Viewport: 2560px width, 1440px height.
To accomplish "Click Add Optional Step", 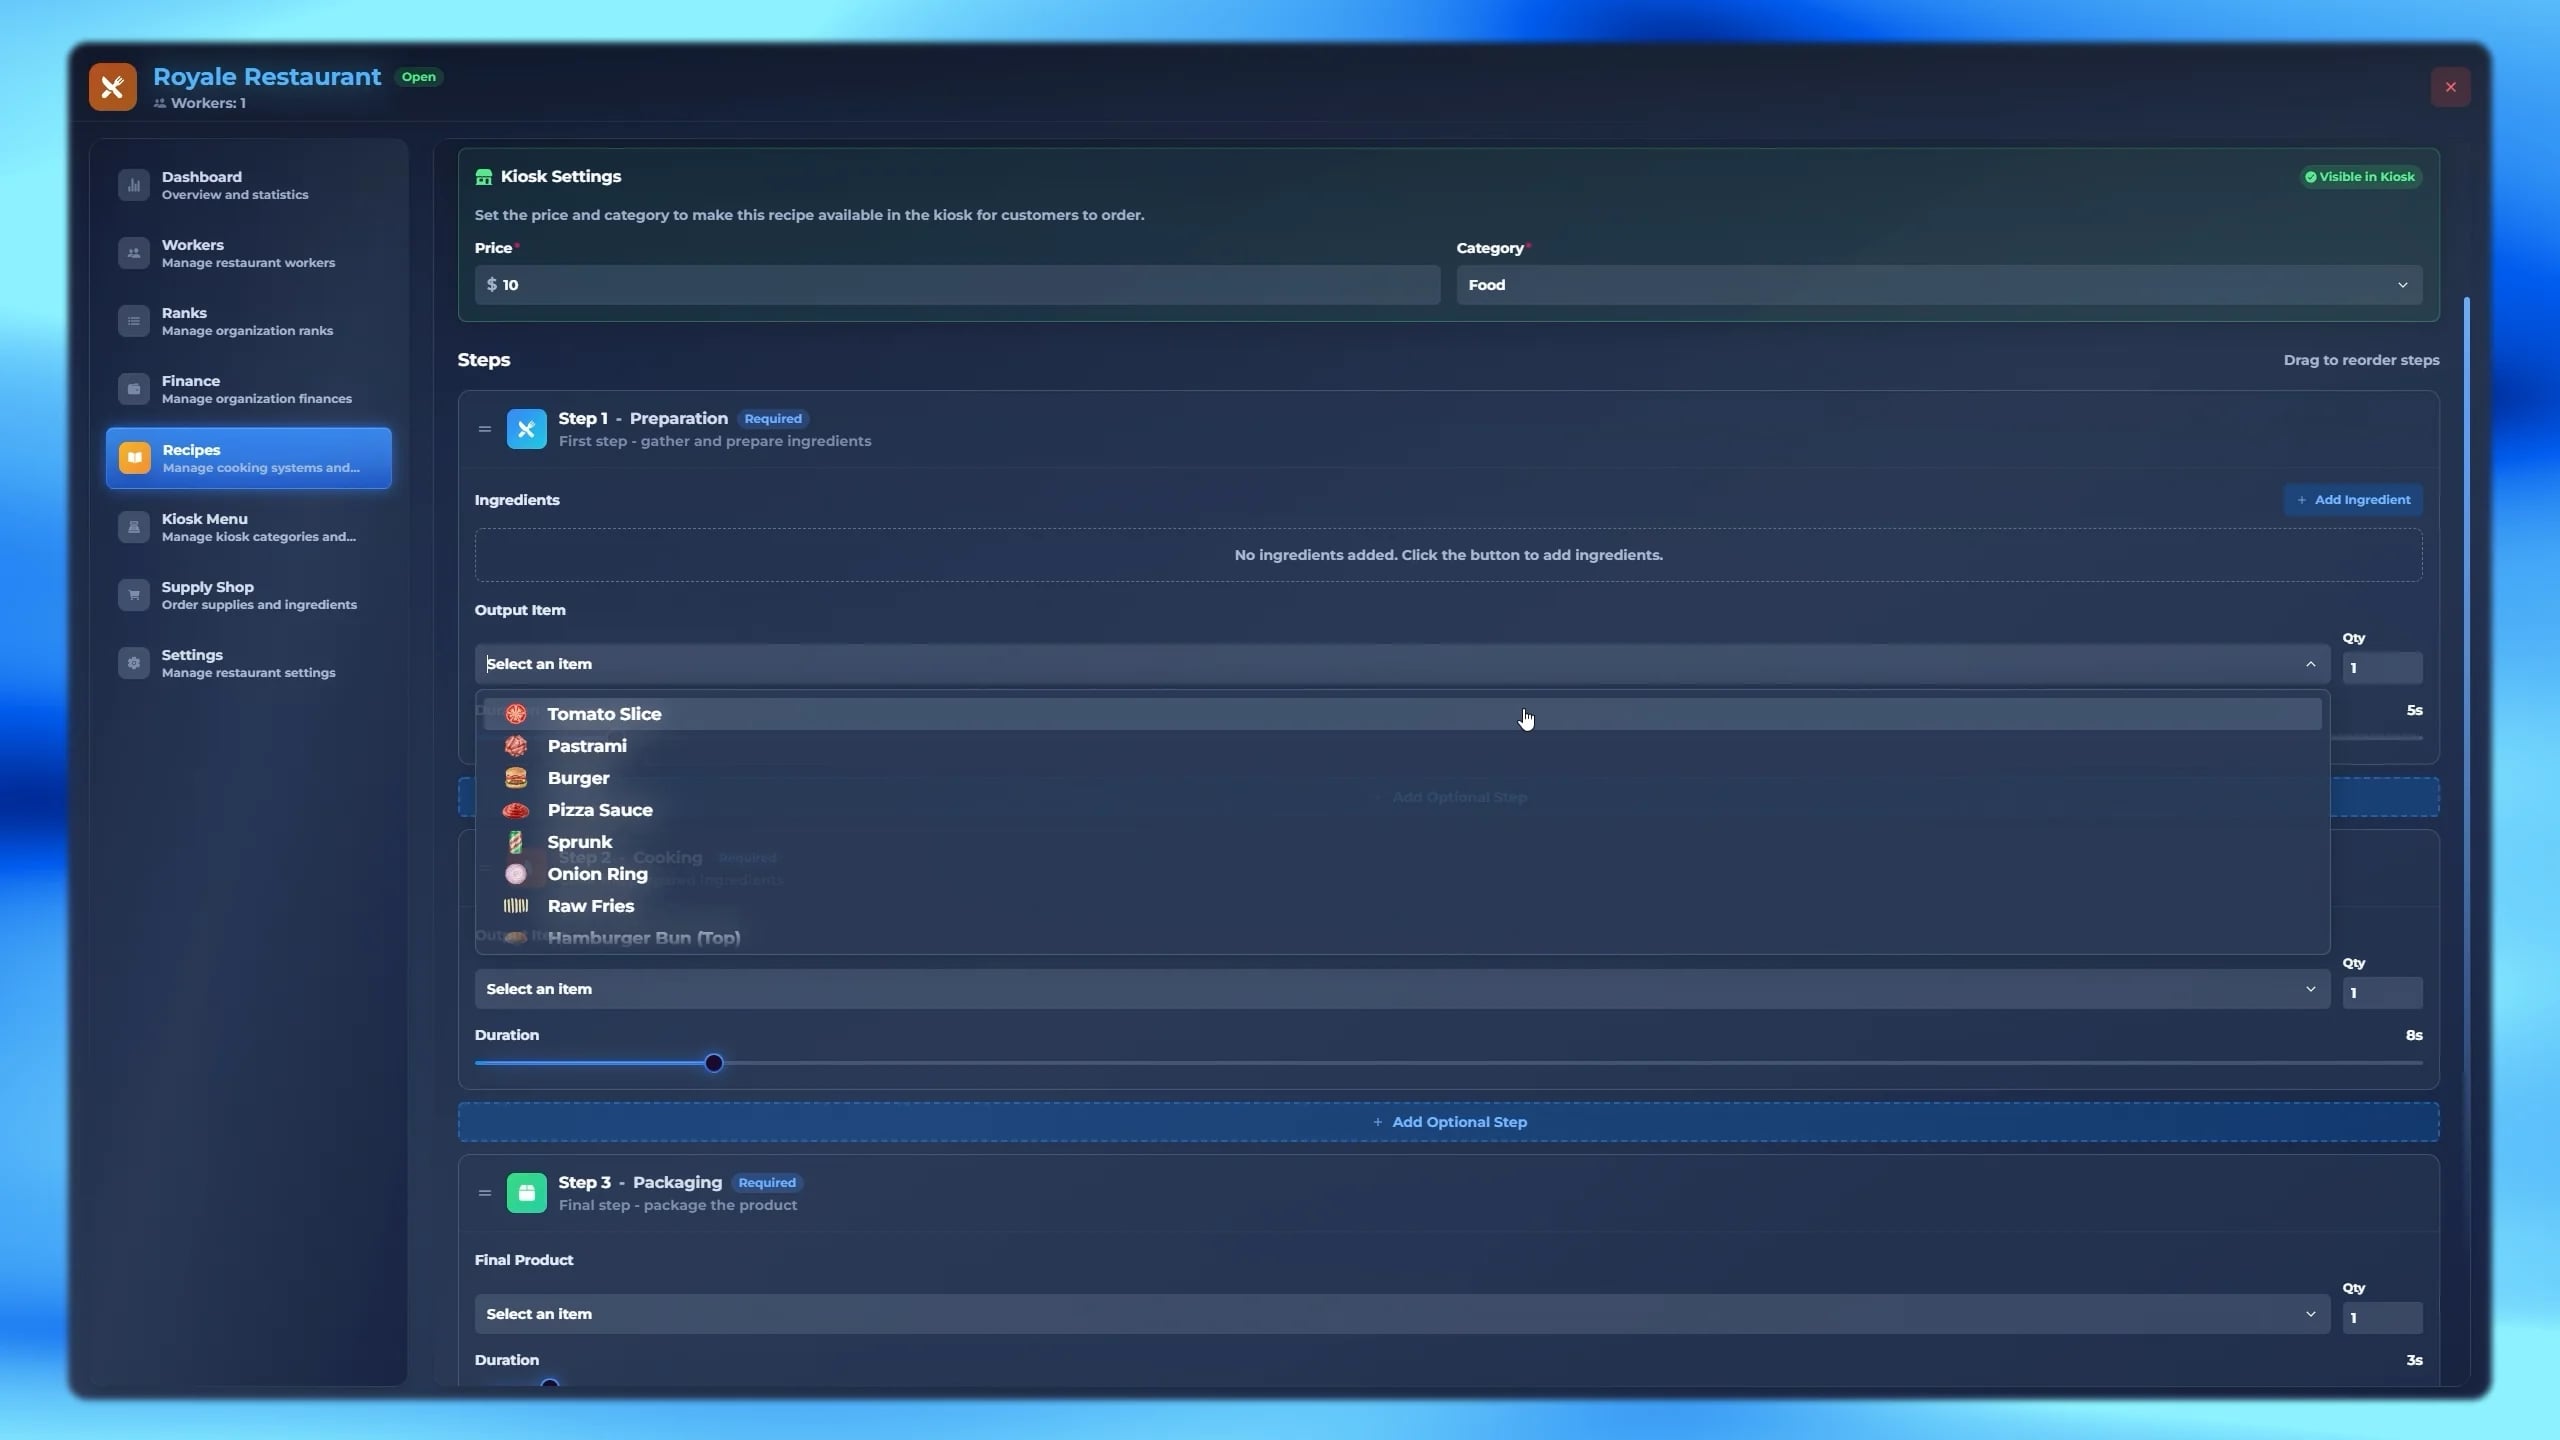I will point(1449,1121).
